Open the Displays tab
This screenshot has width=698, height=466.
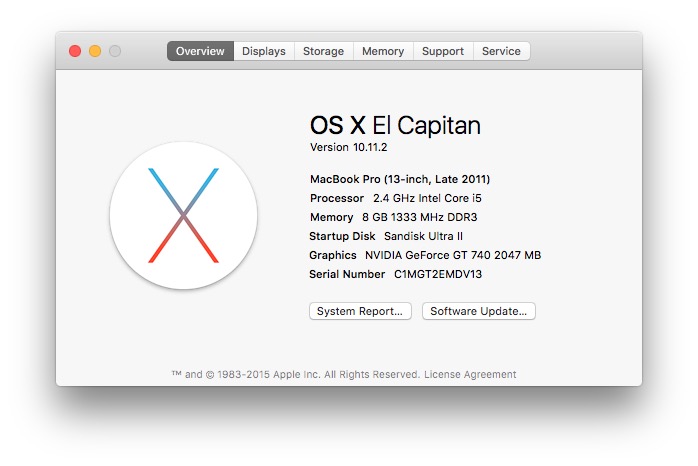click(x=264, y=51)
